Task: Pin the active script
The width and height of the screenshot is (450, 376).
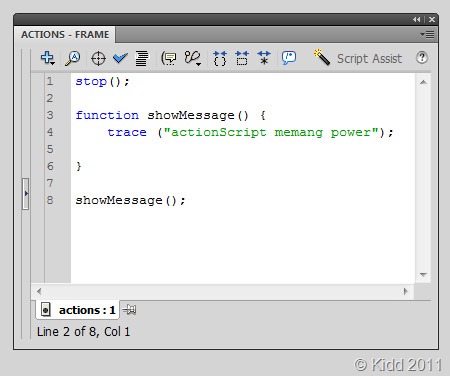Action: pos(129,310)
